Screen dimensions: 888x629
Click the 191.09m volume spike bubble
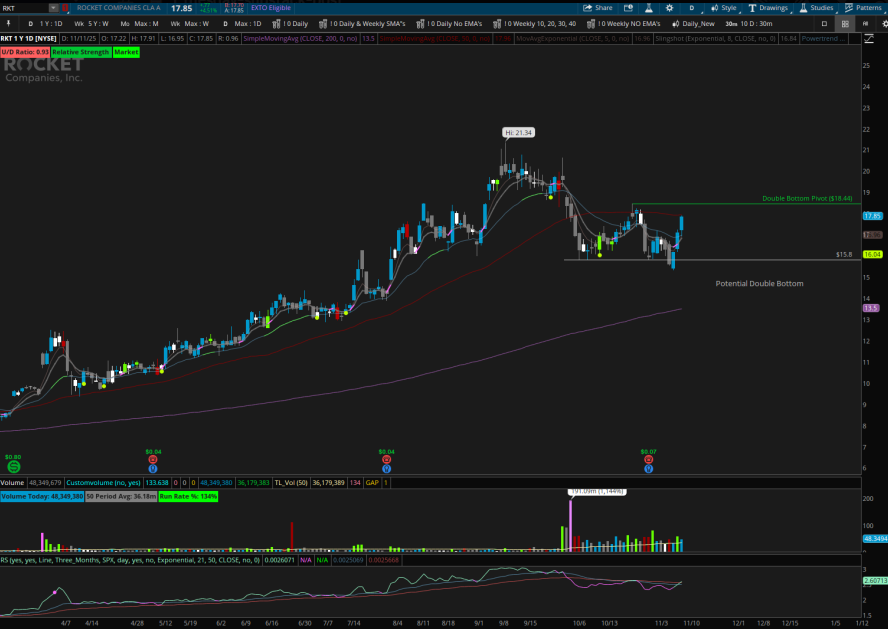point(597,491)
